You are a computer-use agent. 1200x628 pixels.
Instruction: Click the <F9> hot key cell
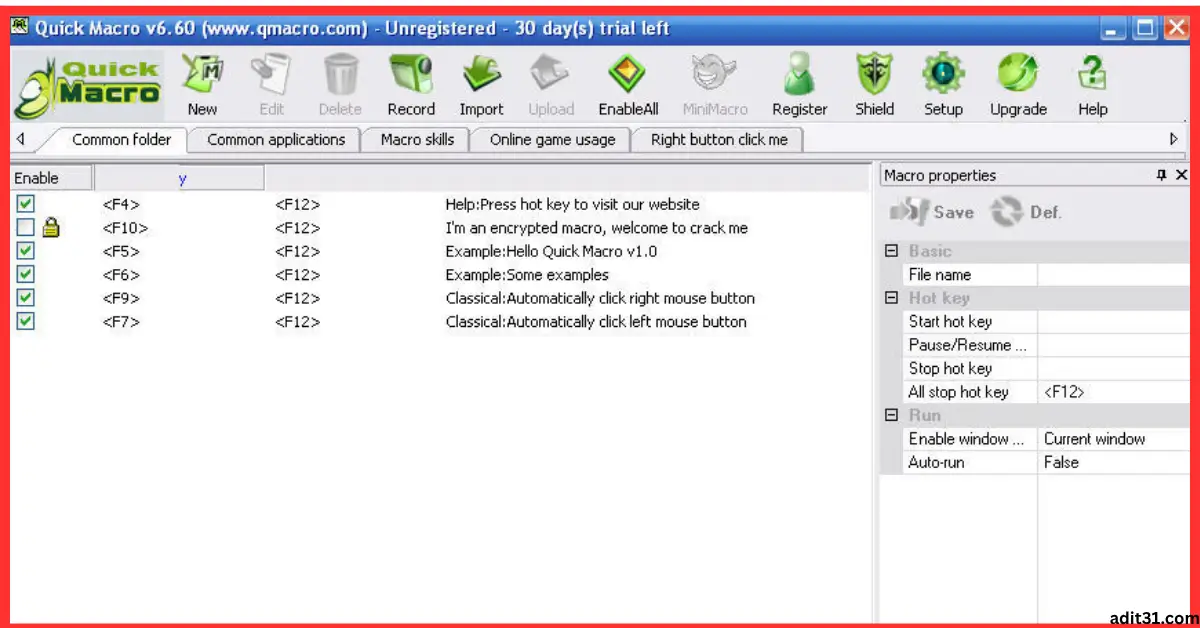coord(121,298)
